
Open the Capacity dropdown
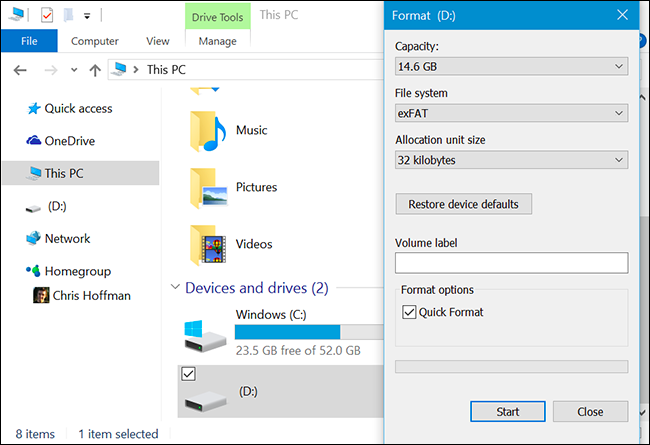click(511, 66)
